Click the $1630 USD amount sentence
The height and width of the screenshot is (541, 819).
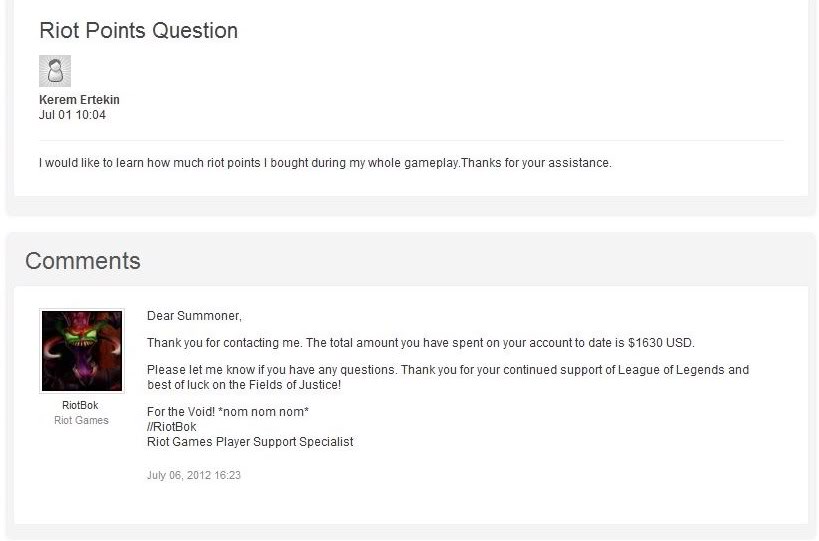coord(420,343)
